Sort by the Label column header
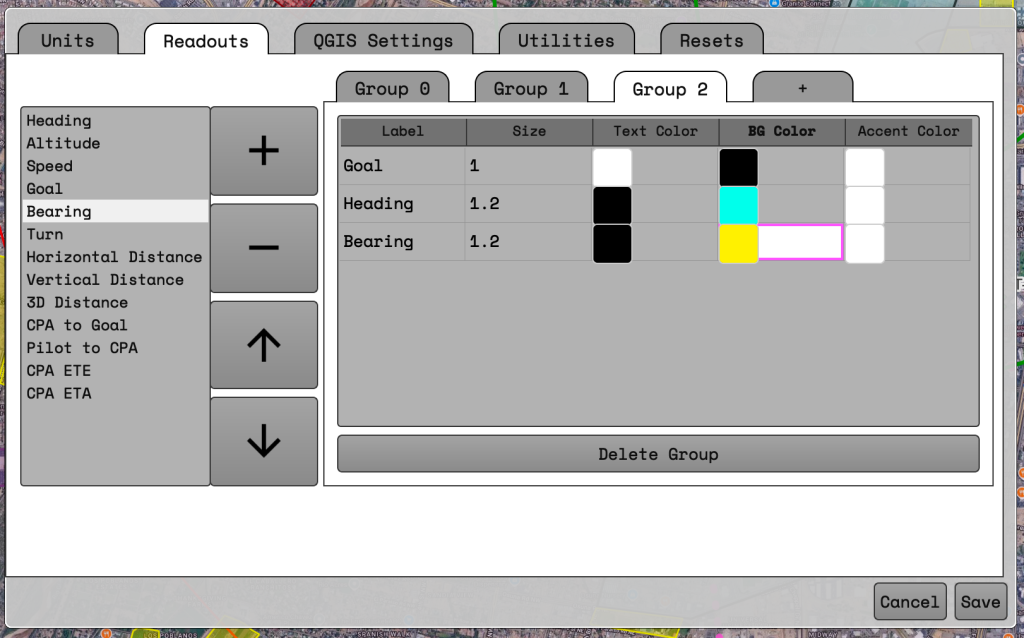This screenshot has height=638, width=1024. coord(403,131)
